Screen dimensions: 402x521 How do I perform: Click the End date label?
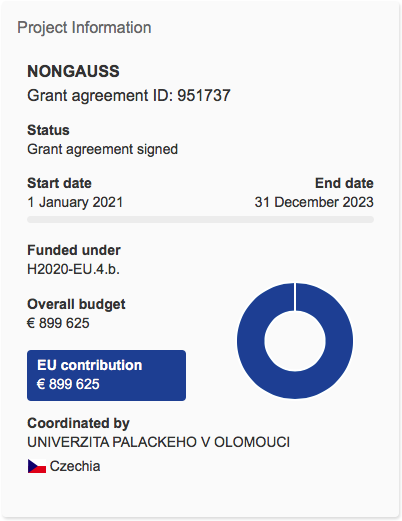(x=344, y=183)
